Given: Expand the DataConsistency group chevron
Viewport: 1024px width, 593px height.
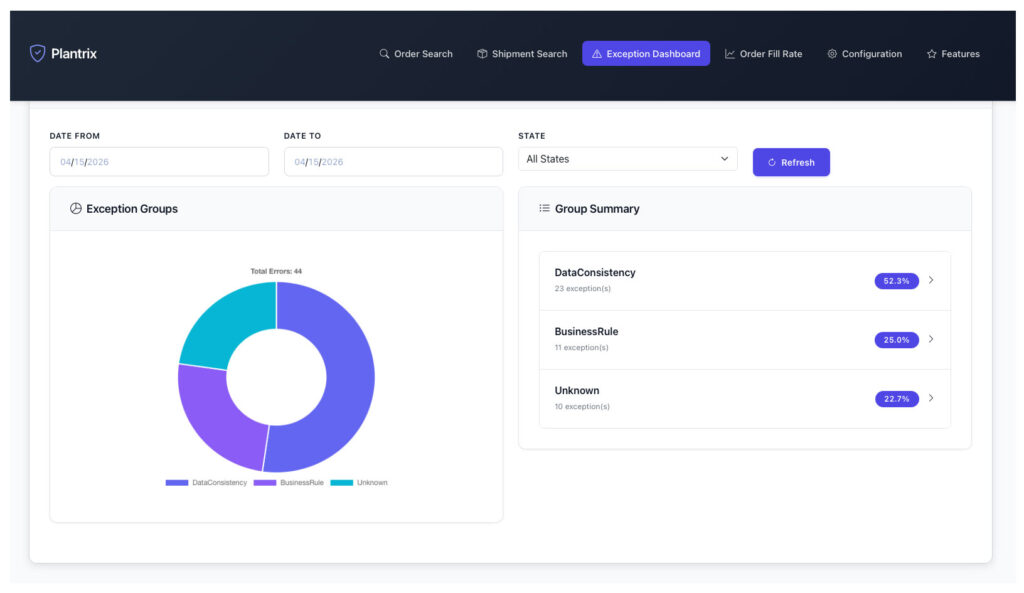Looking at the screenshot, I should pos(931,280).
